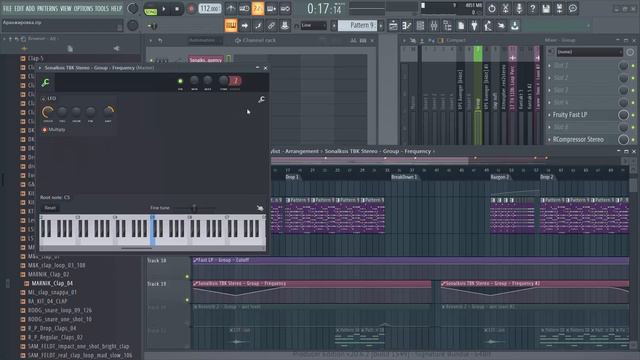Open the plugin picker plug icon
The width and height of the screenshot is (640, 360).
(474, 26)
